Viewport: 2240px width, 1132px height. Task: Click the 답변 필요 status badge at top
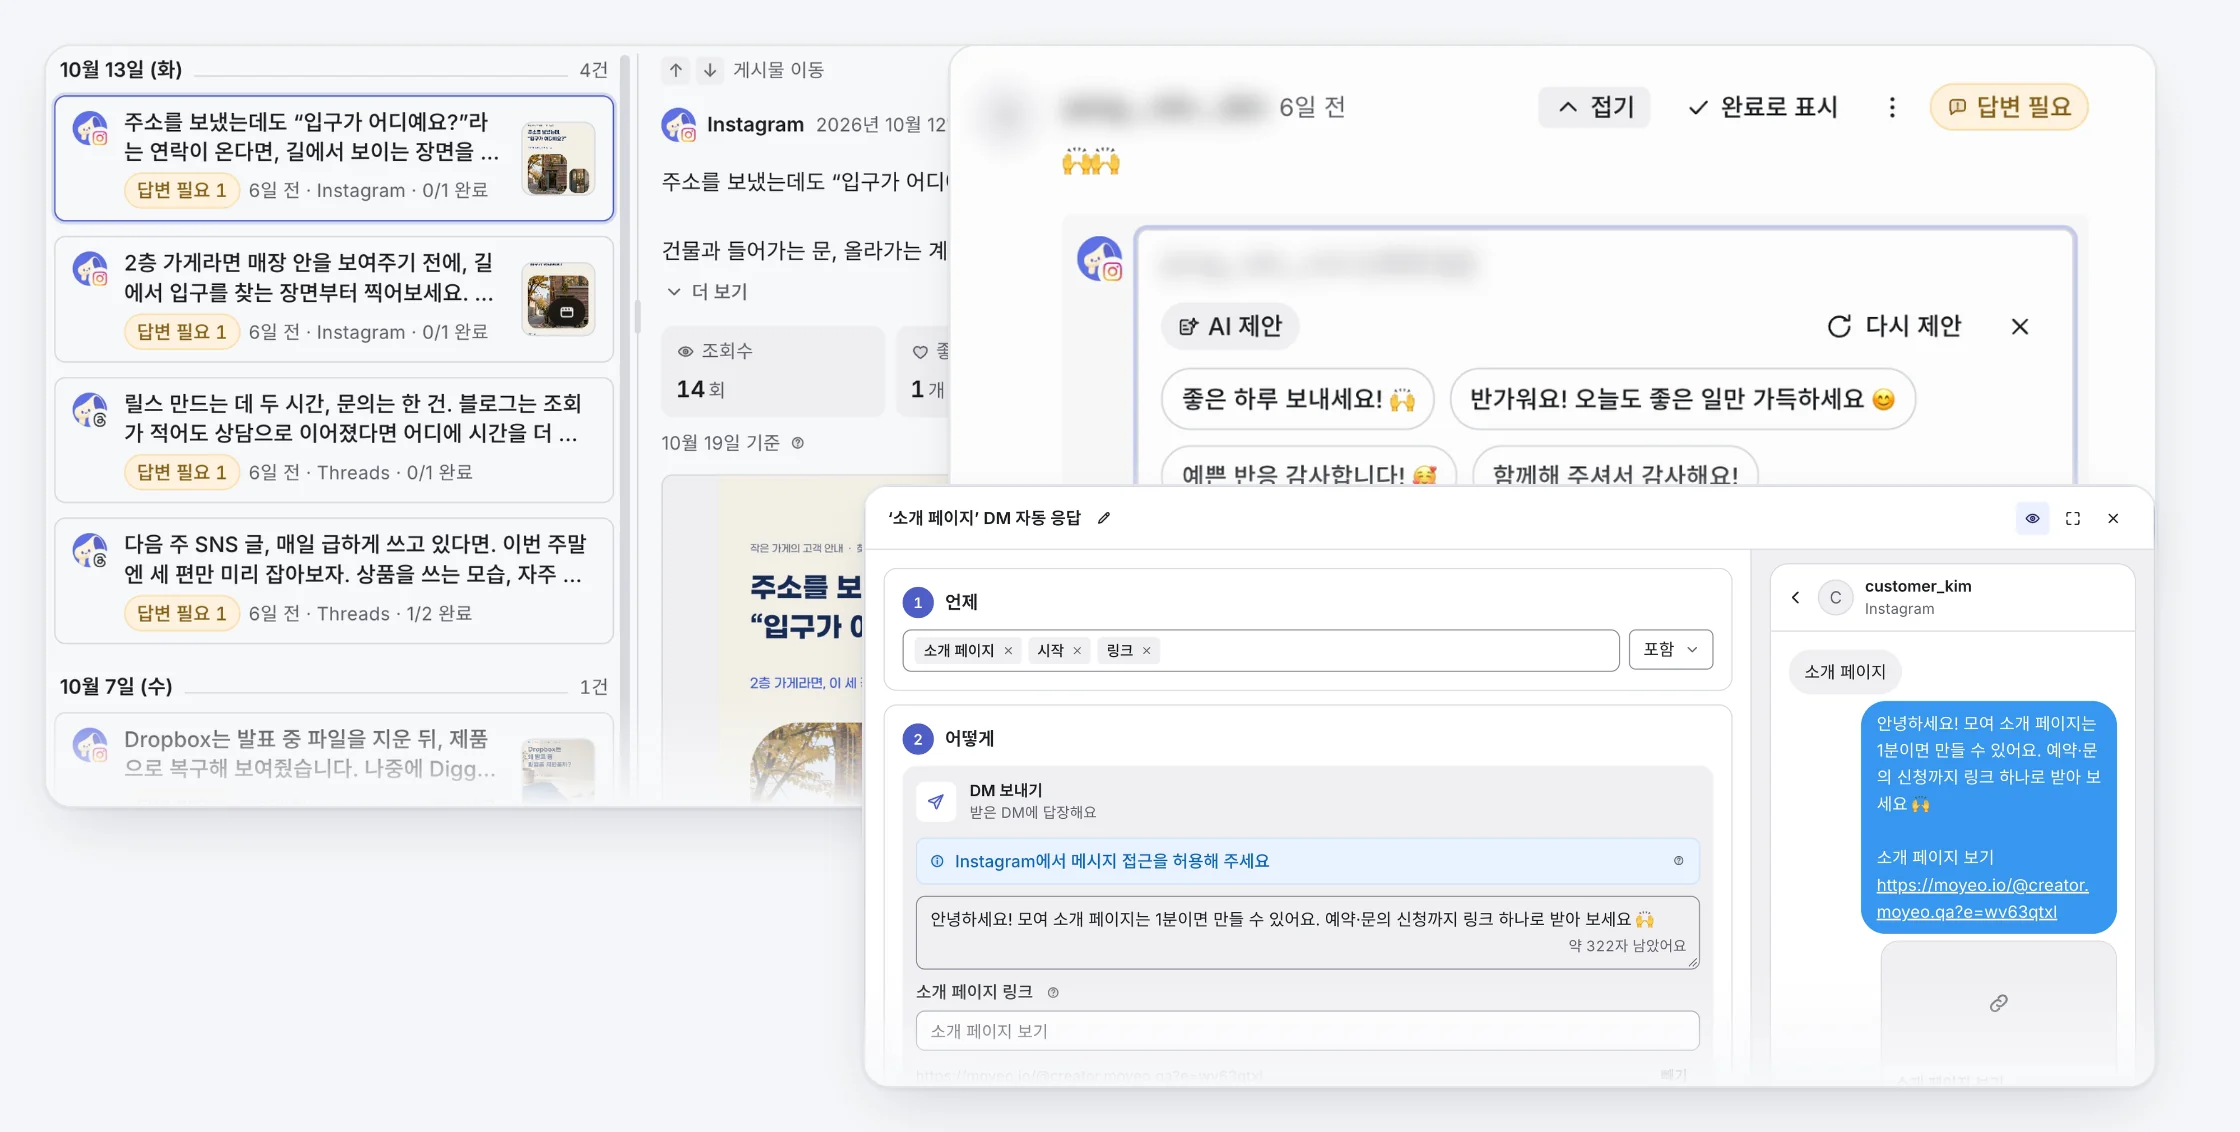pyautogui.click(x=2009, y=107)
